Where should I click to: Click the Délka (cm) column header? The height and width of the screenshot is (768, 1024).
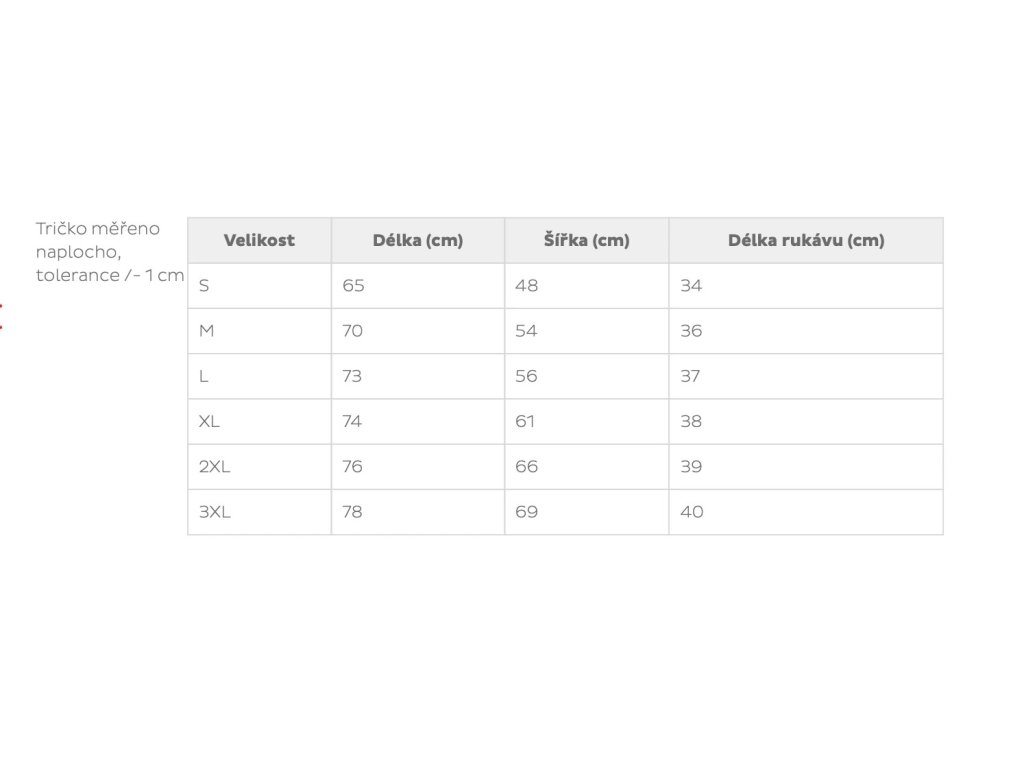418,240
